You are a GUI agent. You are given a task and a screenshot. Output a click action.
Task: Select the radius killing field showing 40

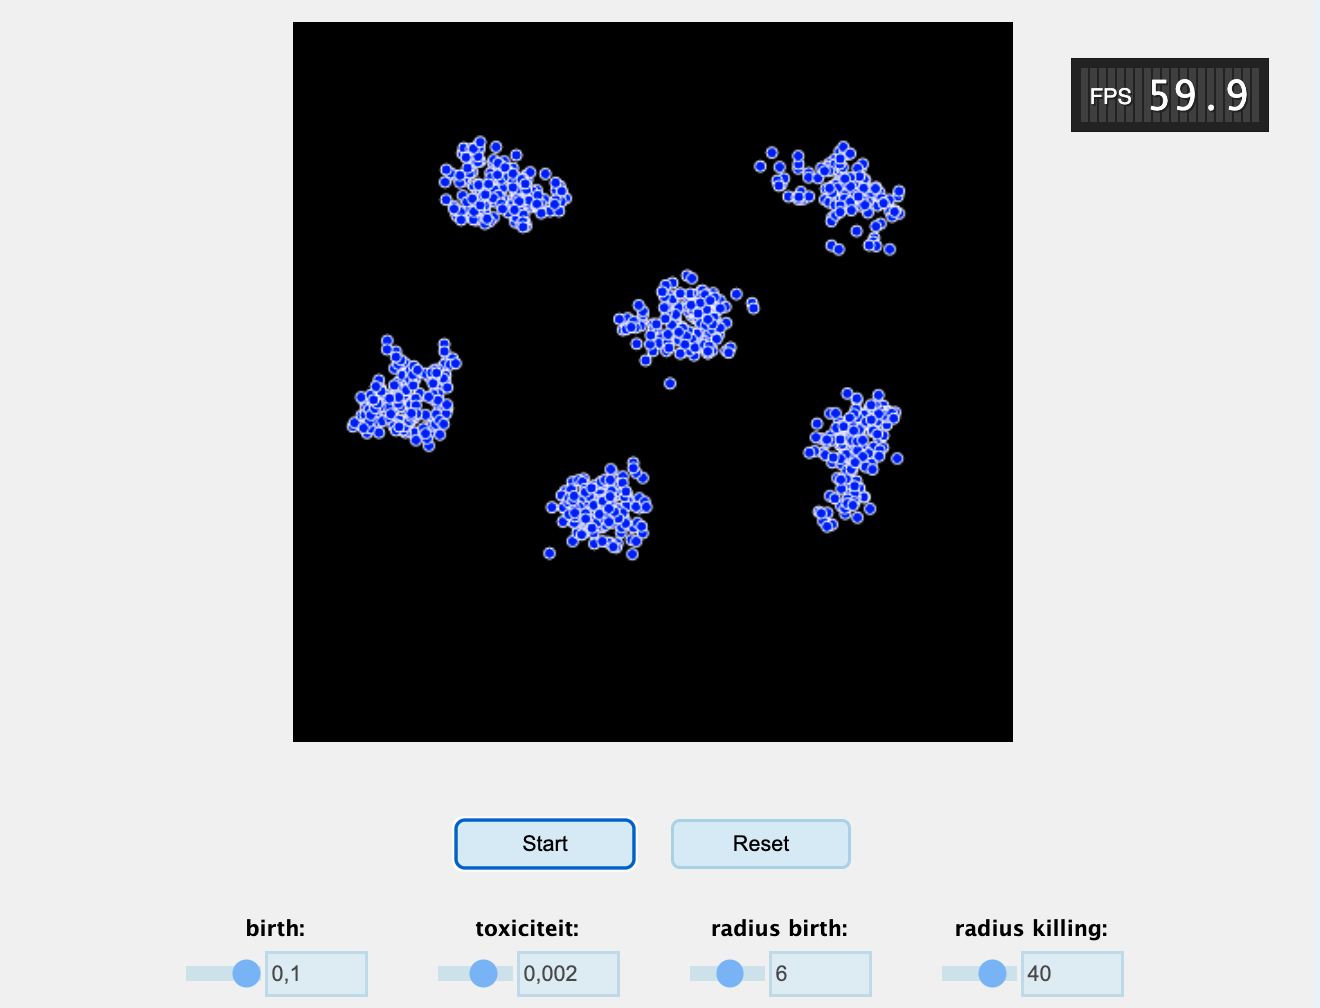click(1072, 973)
